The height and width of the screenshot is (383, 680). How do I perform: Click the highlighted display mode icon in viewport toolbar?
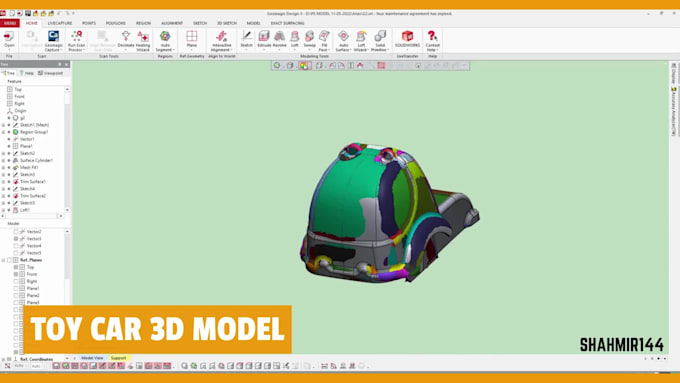pos(304,65)
